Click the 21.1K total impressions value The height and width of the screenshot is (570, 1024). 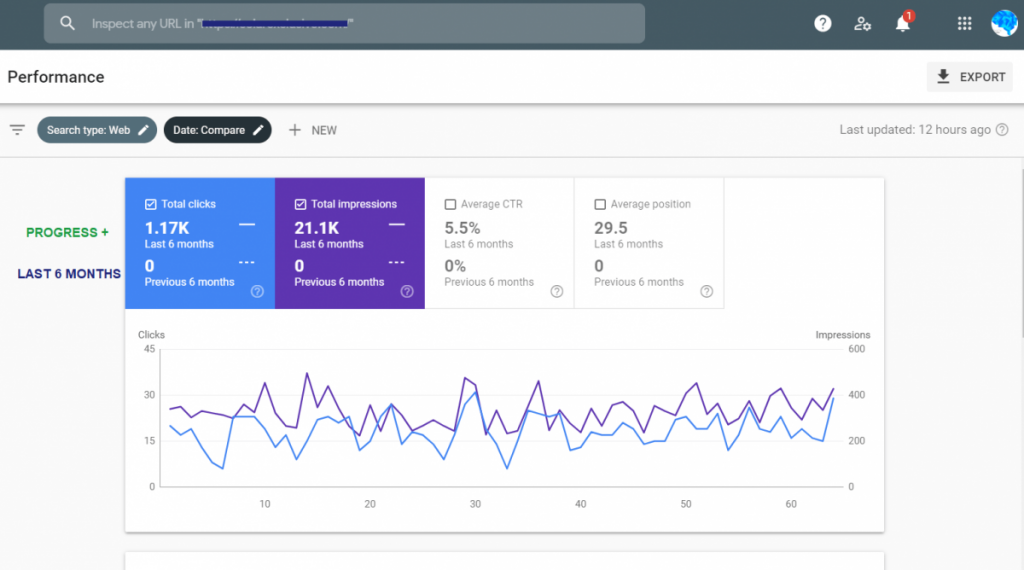pyautogui.click(x=317, y=228)
